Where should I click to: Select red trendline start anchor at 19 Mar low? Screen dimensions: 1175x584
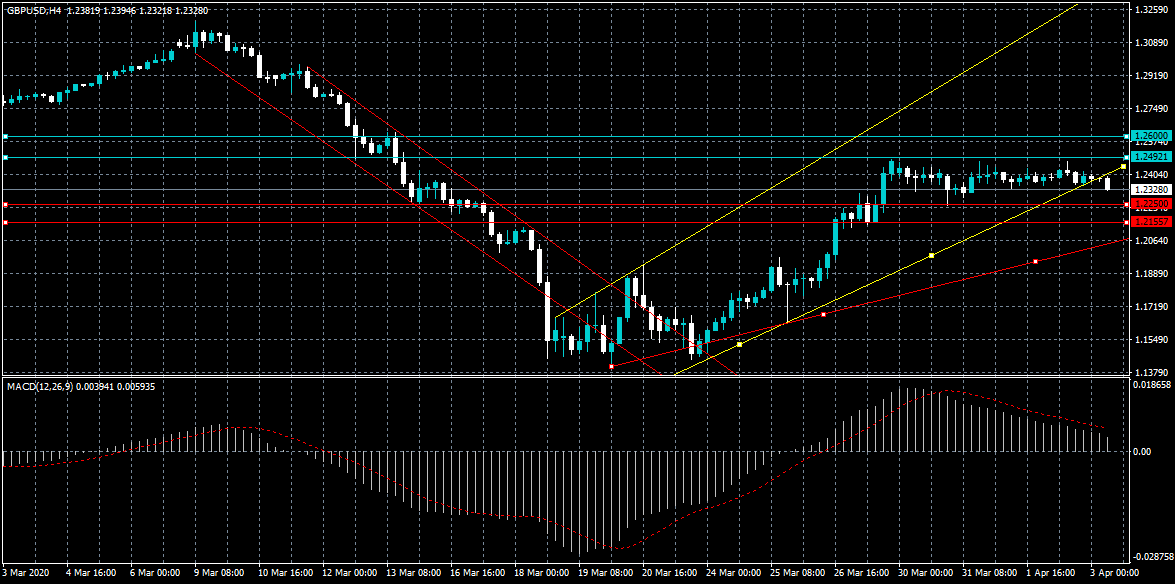tap(612, 367)
